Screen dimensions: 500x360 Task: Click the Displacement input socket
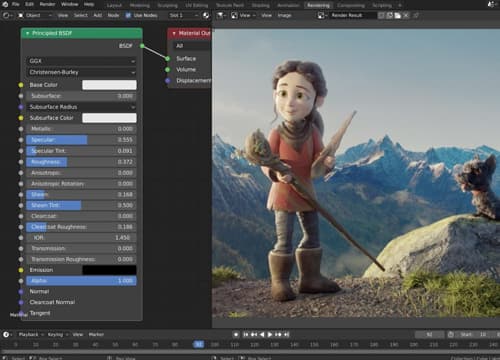[x=168, y=81]
